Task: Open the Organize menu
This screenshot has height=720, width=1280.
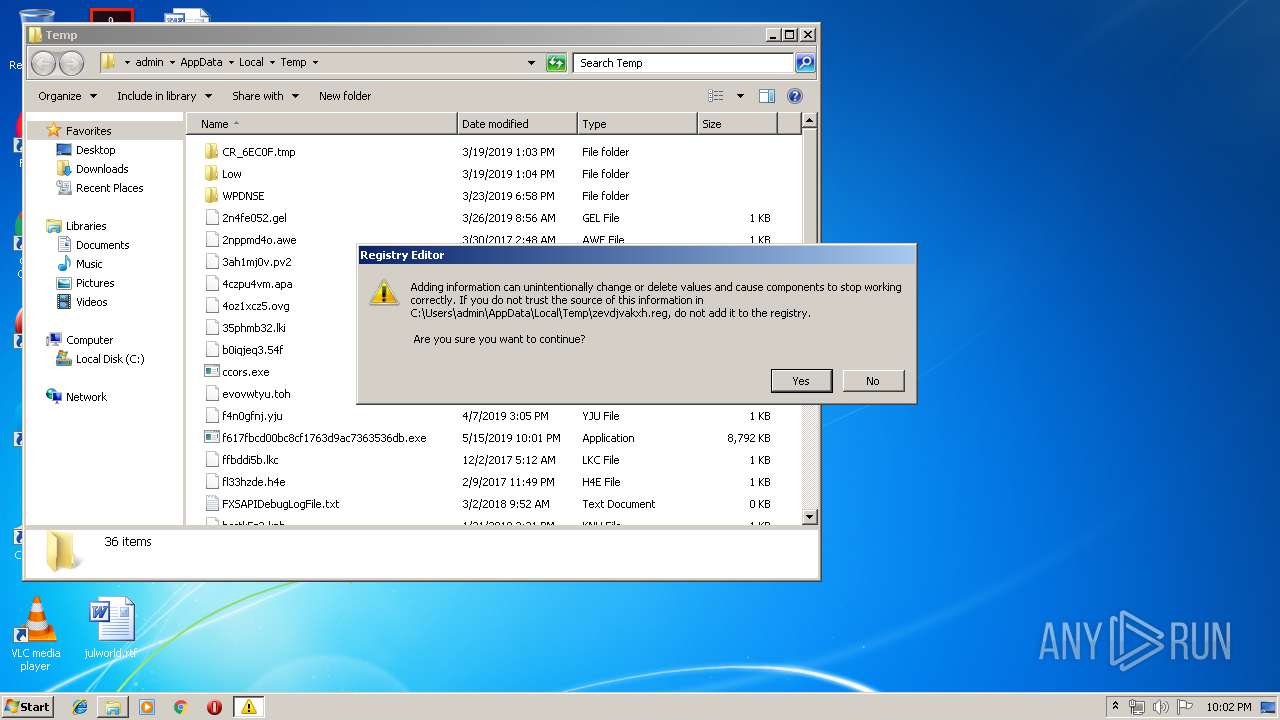Action: tap(67, 96)
